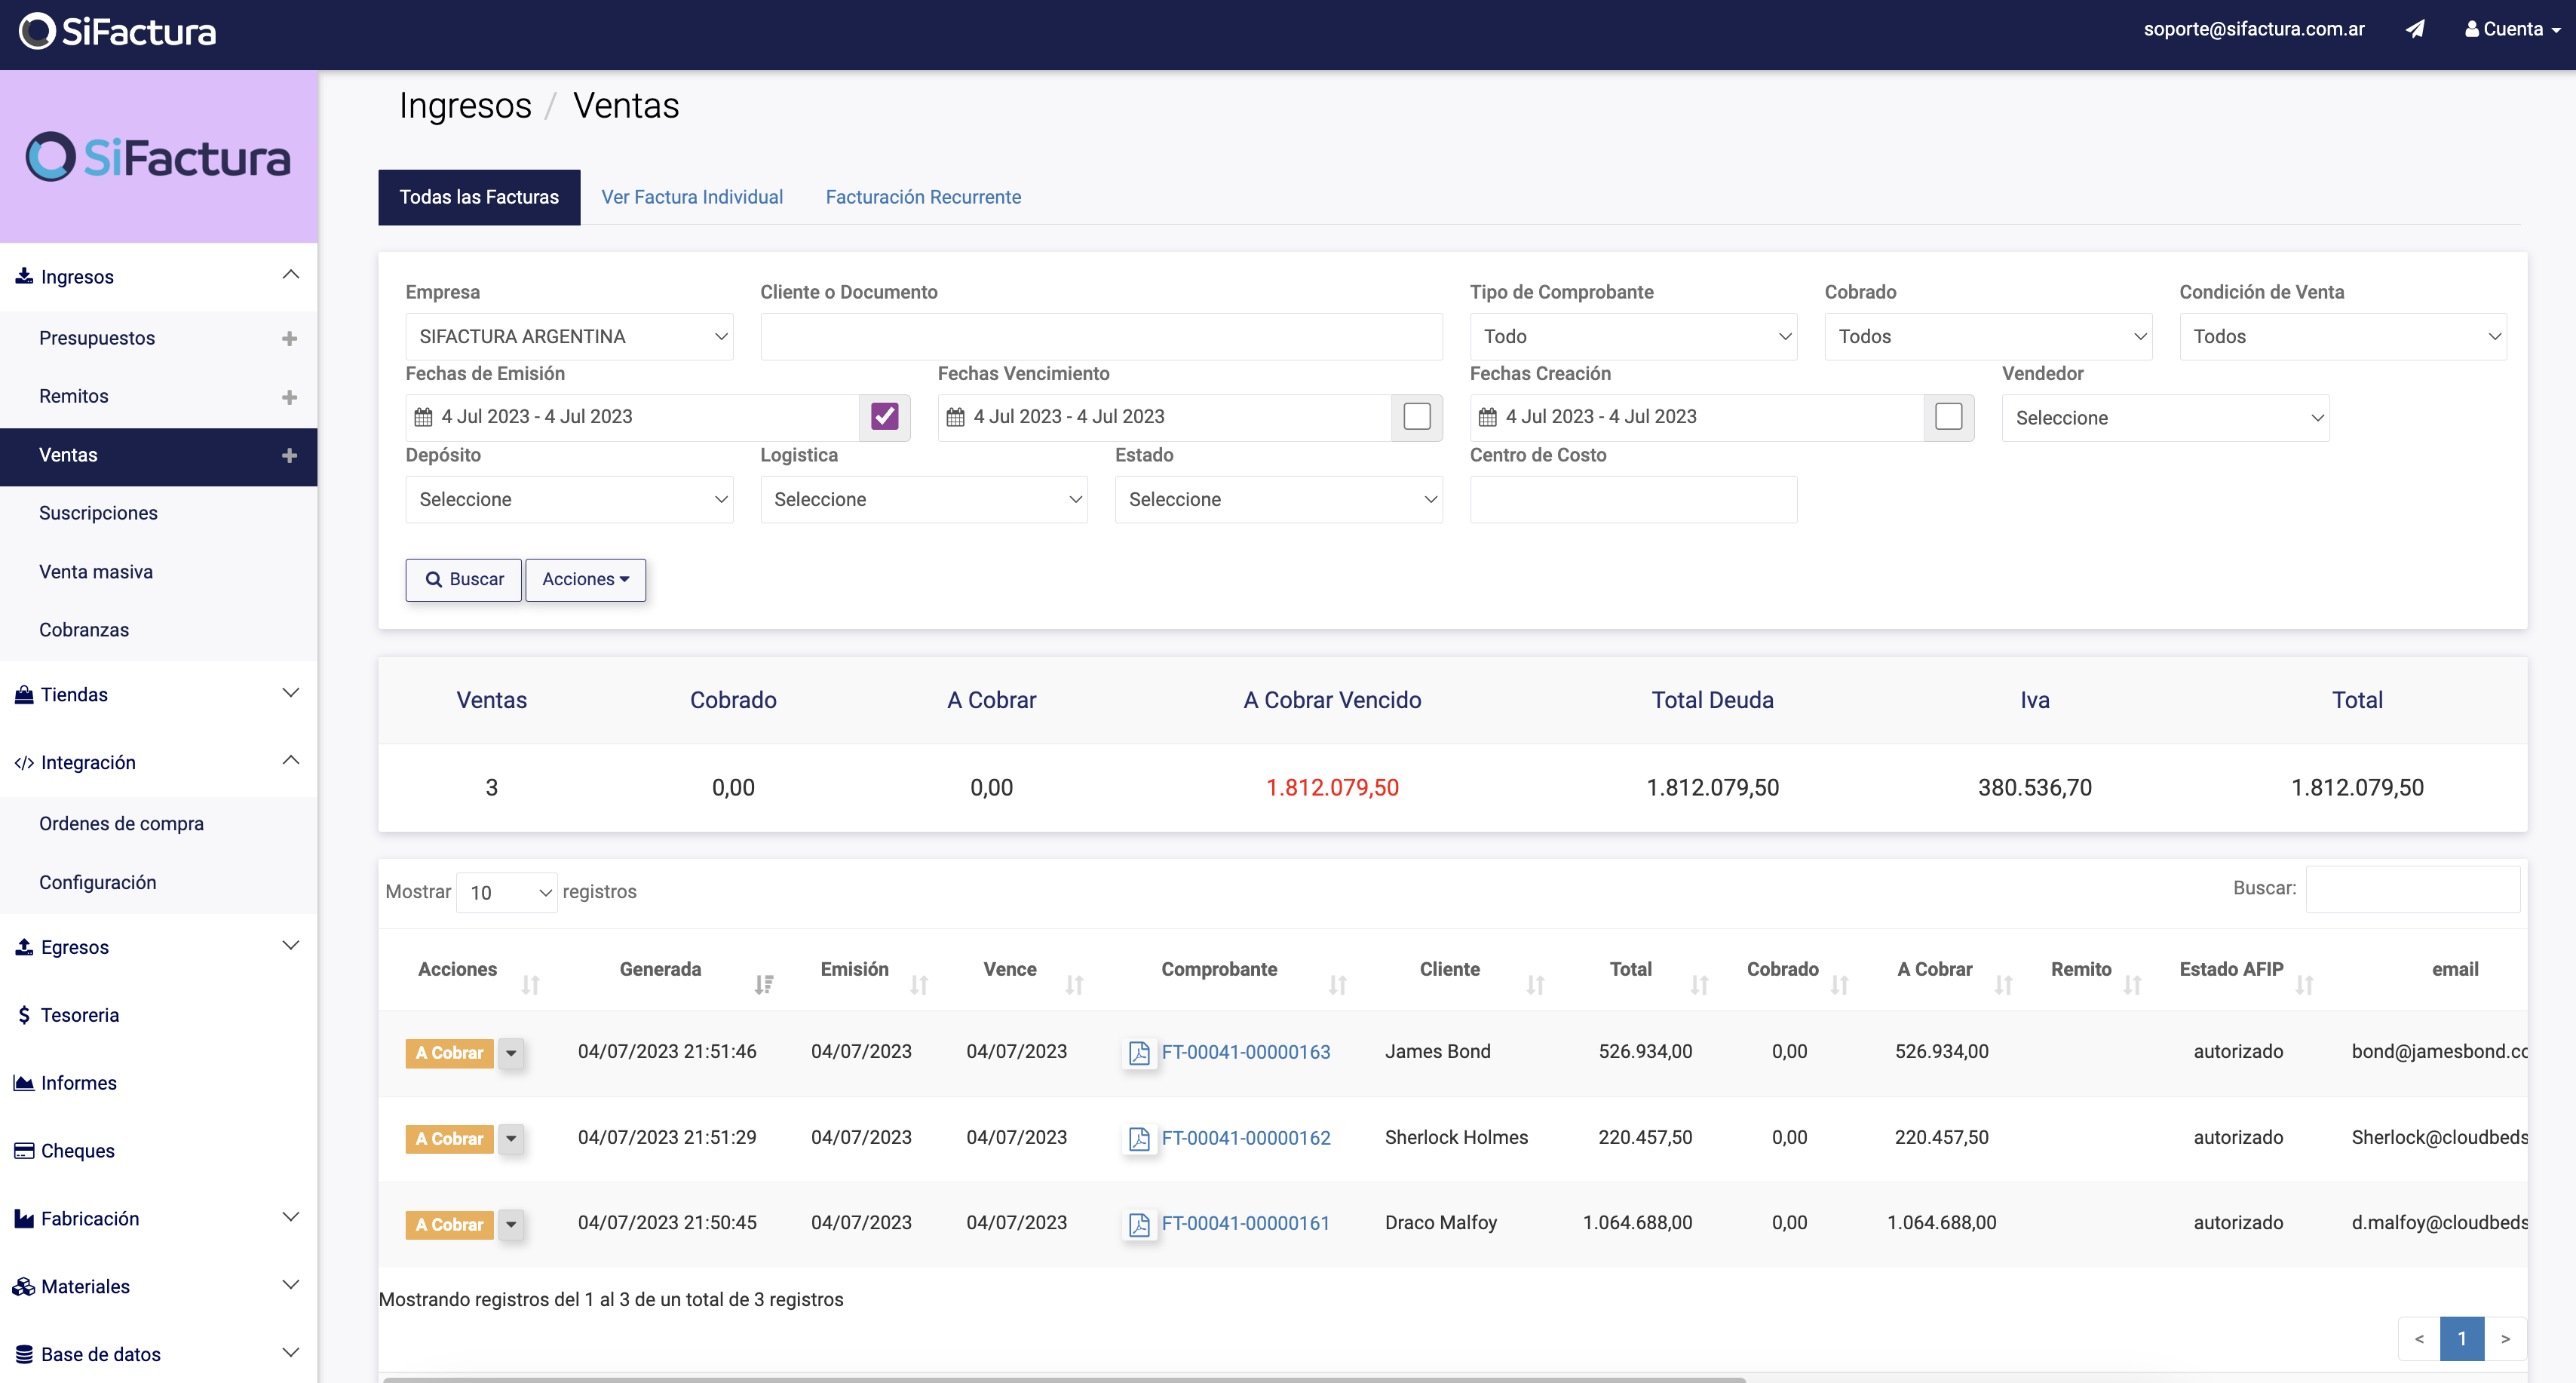The height and width of the screenshot is (1383, 2576).
Task: Click calendar icon in Fechas de Emisión
Action: click(x=424, y=417)
